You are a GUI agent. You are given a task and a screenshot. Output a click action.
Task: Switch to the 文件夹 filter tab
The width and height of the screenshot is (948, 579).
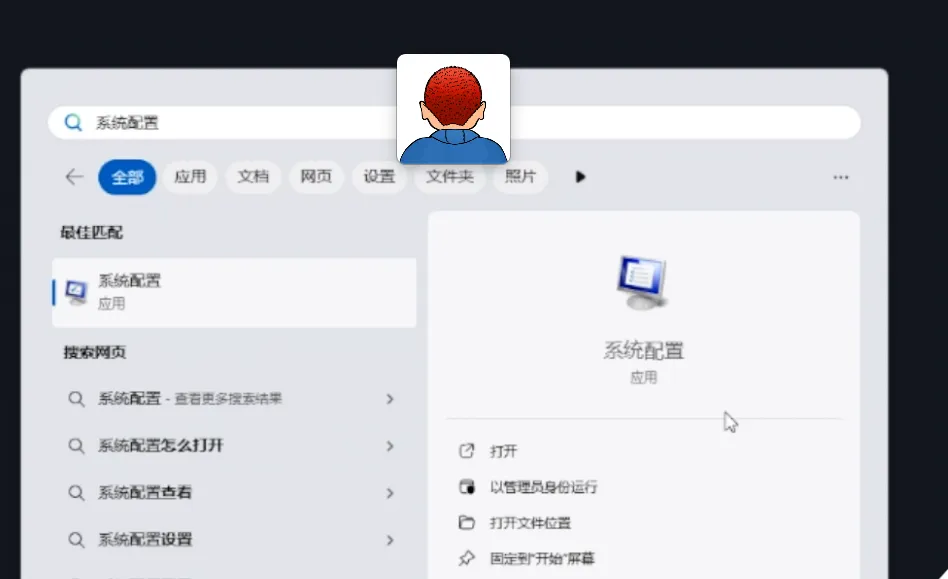(450, 177)
